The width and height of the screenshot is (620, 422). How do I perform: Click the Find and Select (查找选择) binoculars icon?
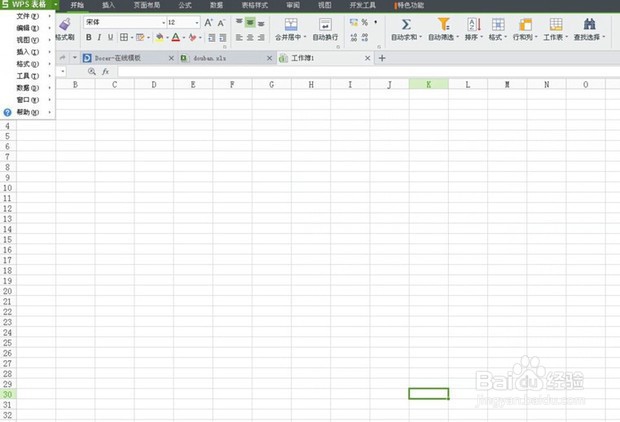(x=589, y=25)
